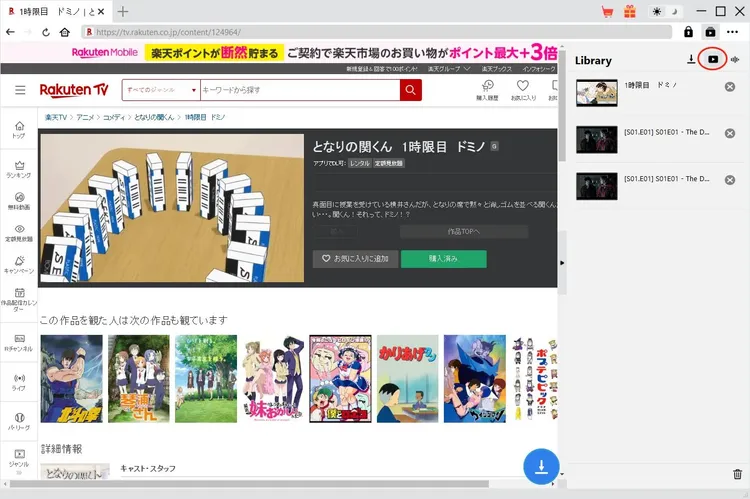The height and width of the screenshot is (499, 750).
Task: Remove the 1時限目 ドミノ item from Library
Action: pyautogui.click(x=730, y=88)
